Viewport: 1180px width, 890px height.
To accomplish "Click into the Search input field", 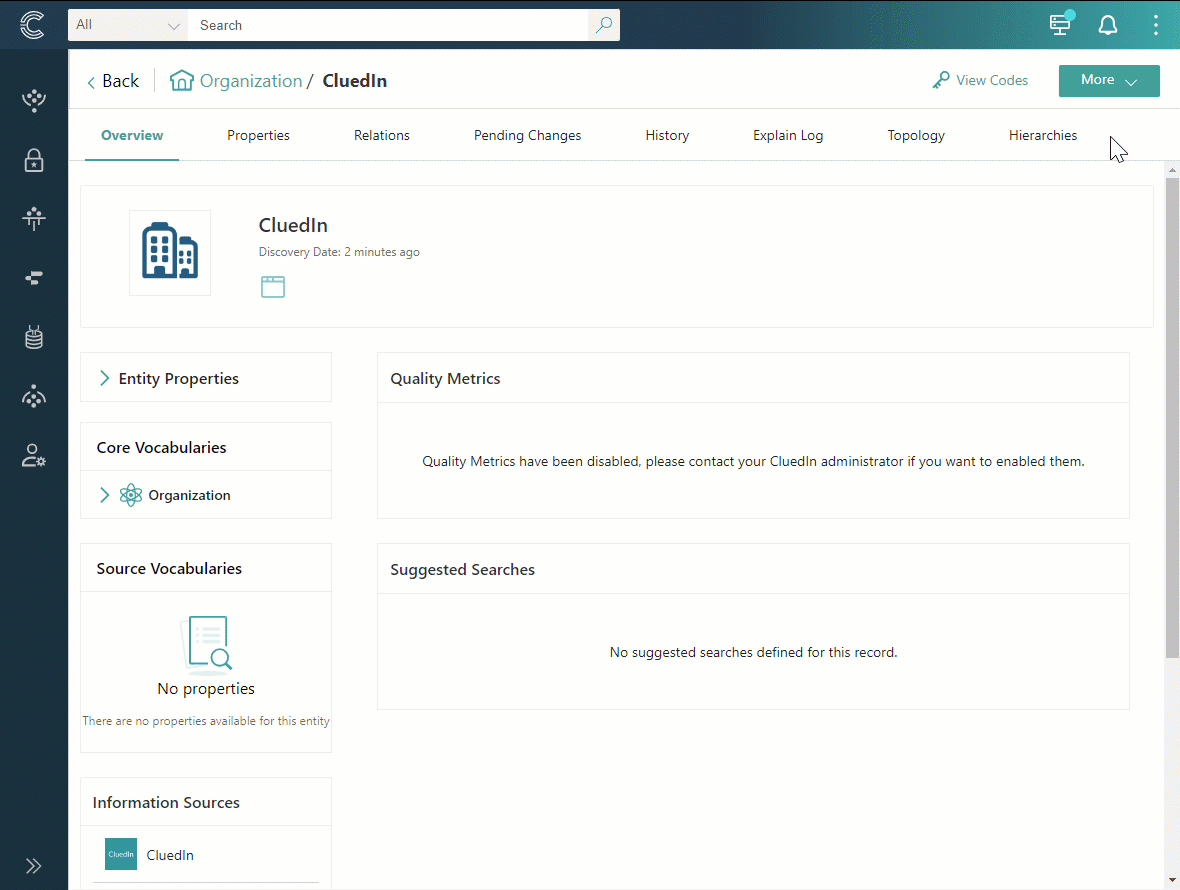I will pos(390,25).
